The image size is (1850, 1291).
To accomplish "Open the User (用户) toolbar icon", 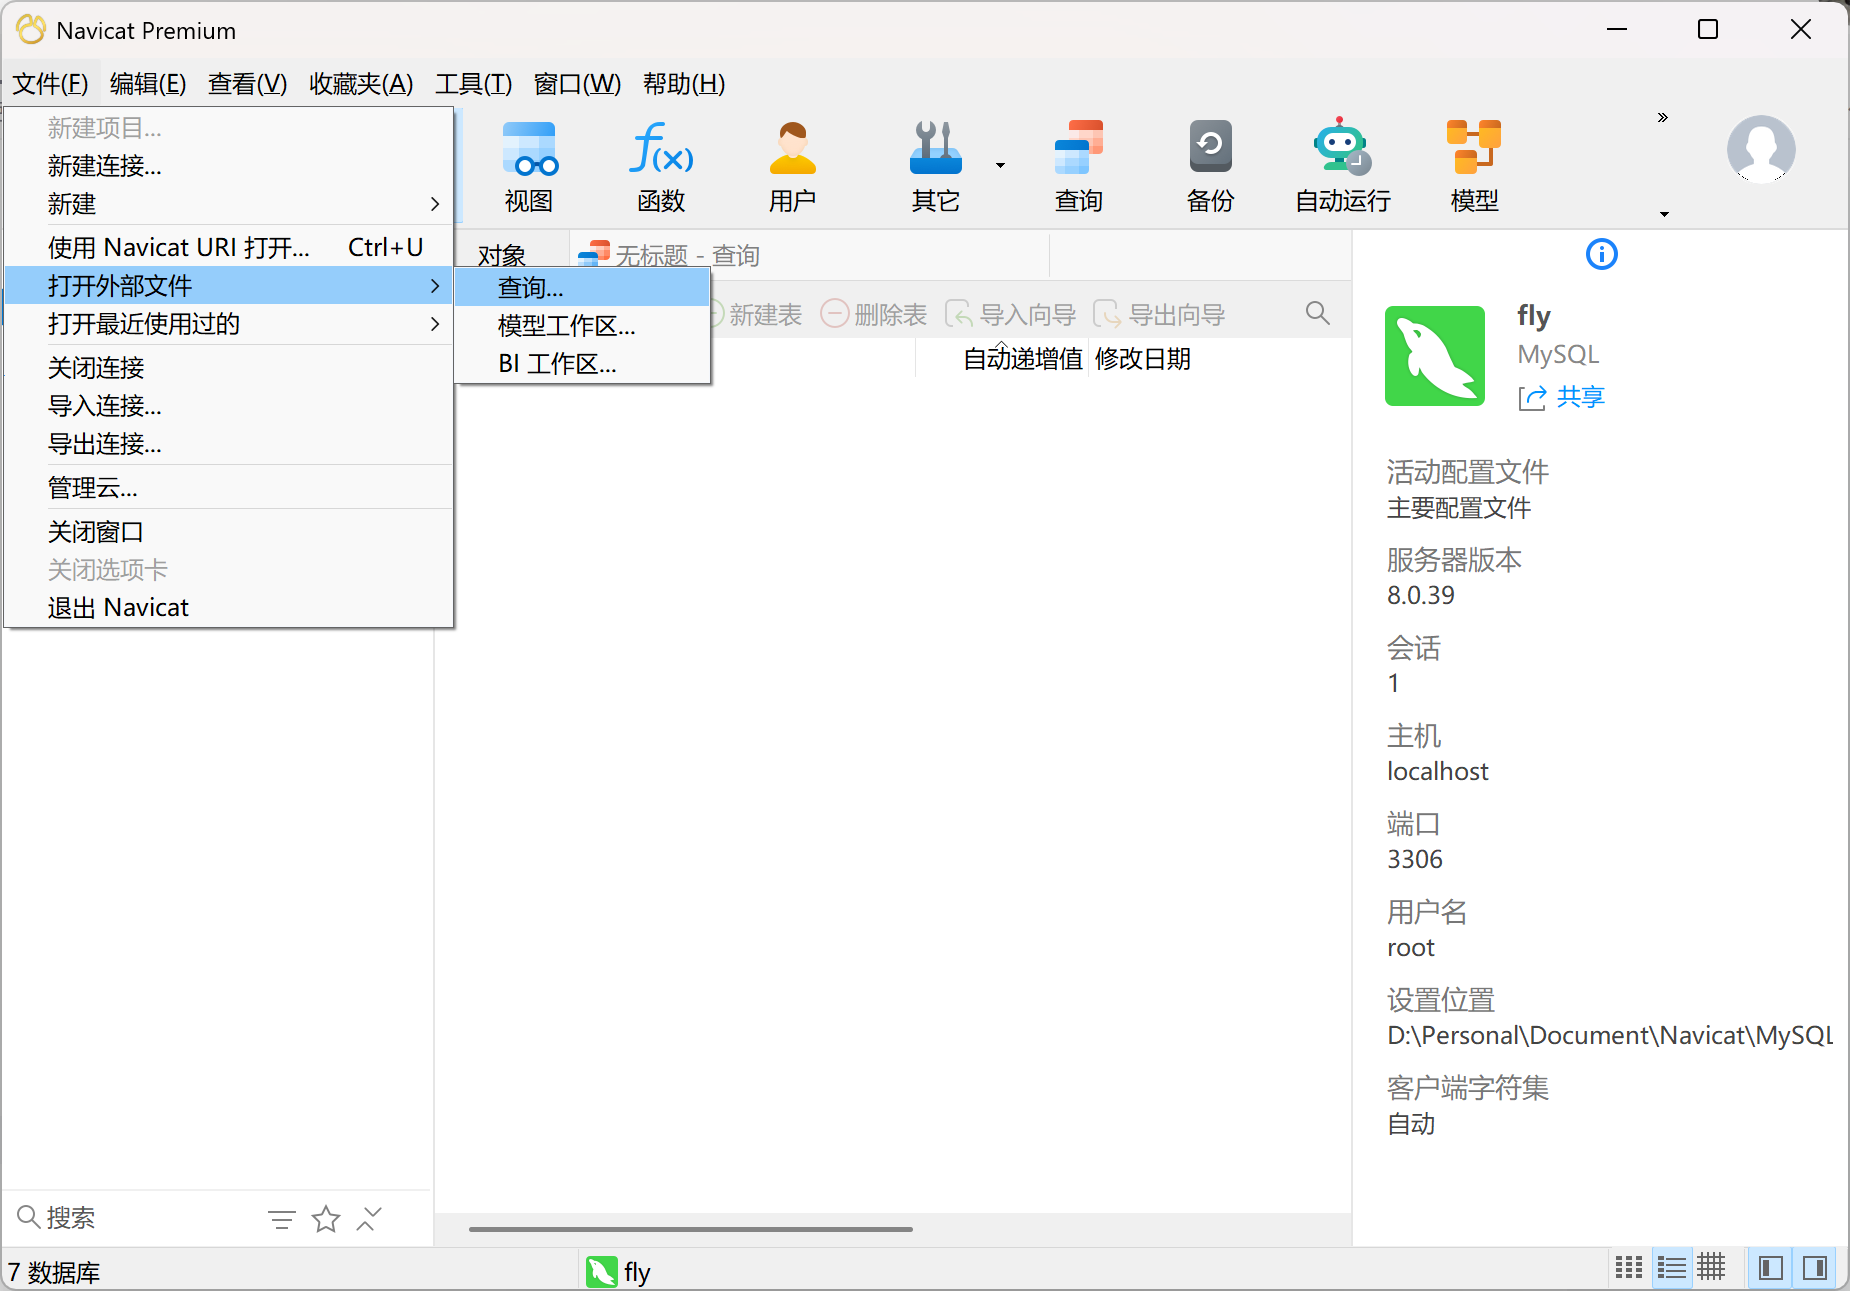I will point(792,166).
